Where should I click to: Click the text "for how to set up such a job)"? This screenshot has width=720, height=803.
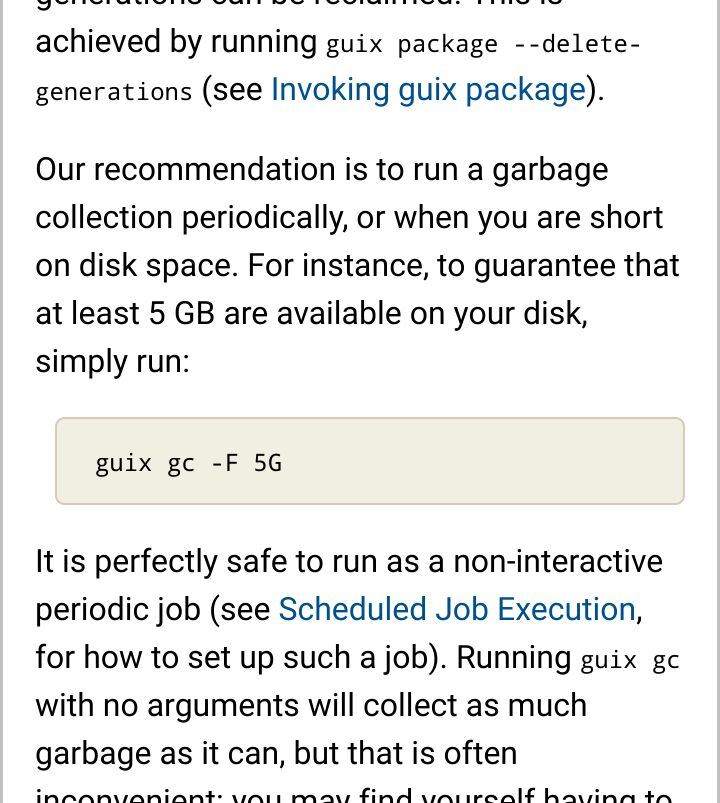[x=241, y=657]
